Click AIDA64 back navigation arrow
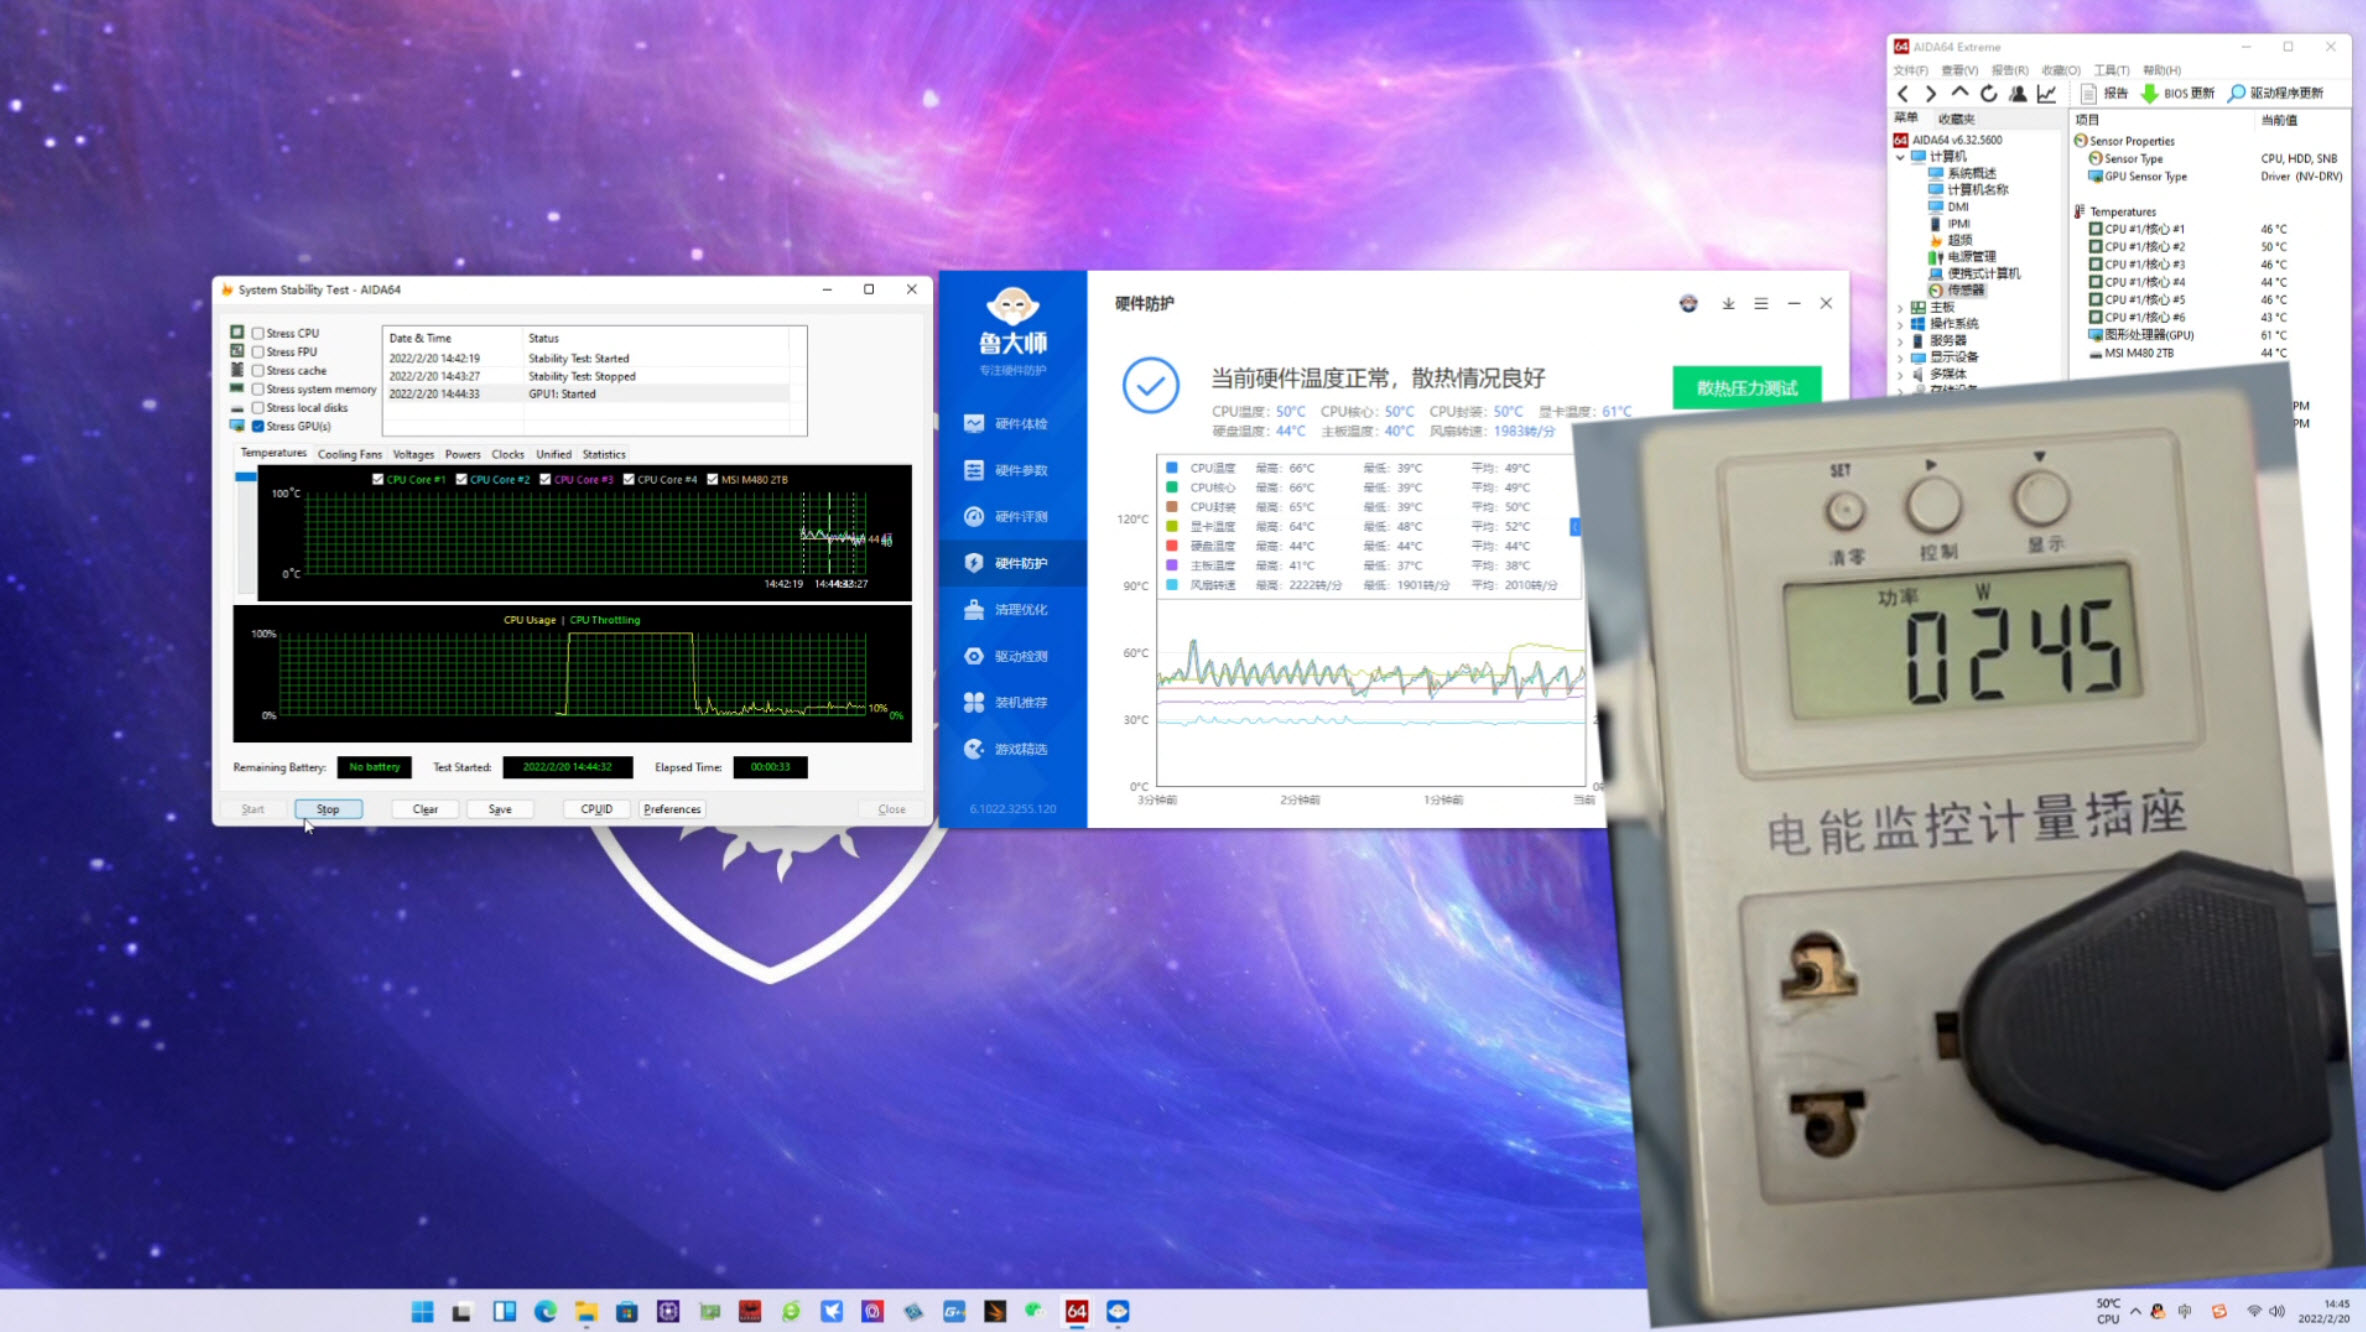 pyautogui.click(x=1903, y=93)
